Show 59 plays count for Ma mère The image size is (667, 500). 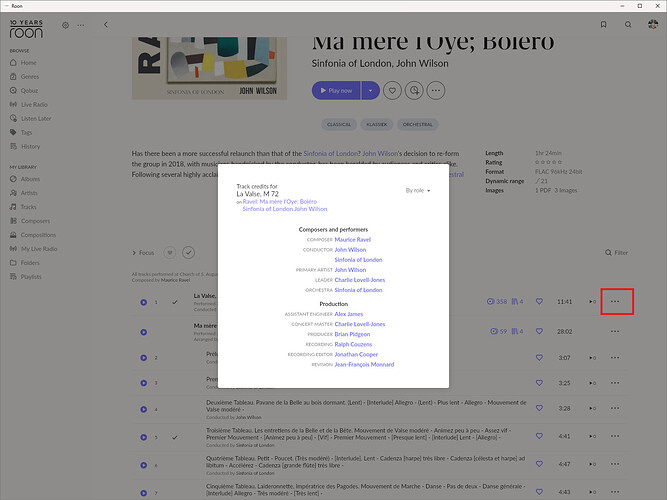(499, 331)
